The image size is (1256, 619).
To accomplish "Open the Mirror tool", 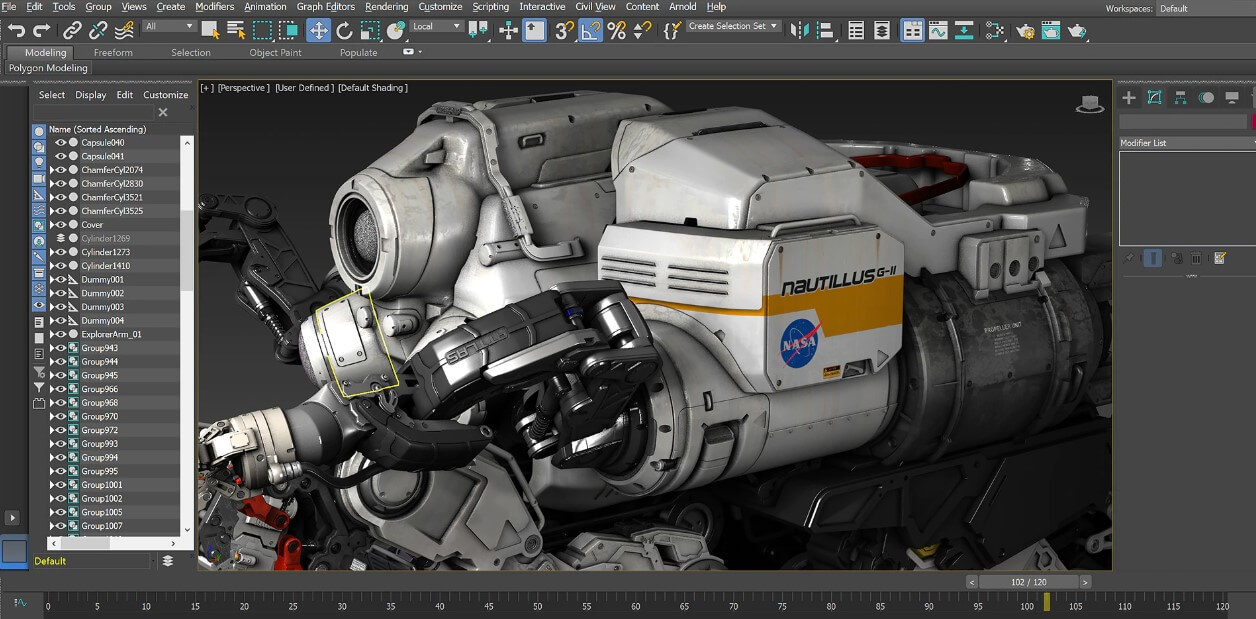I will click(799, 30).
